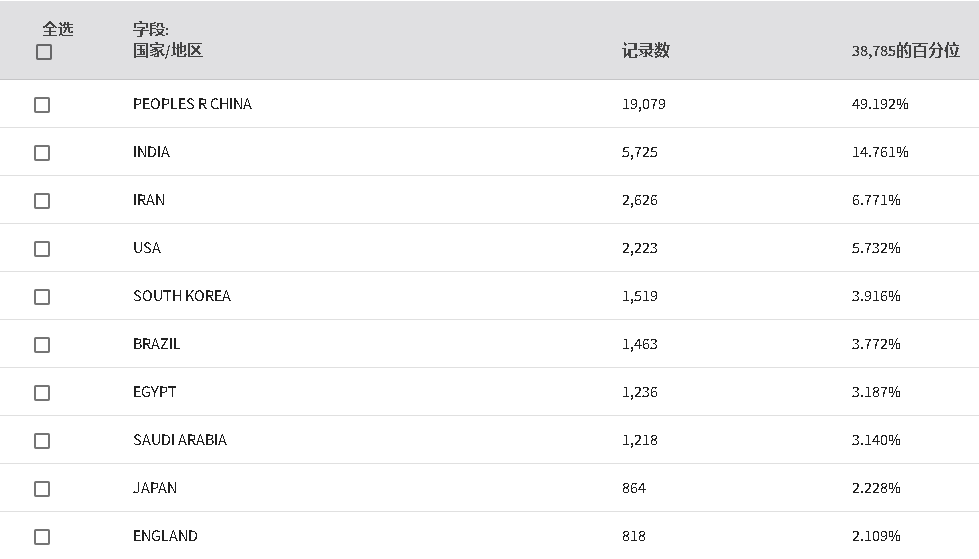
Task: Click the 38,785的百分位 column header
Action: pyautogui.click(x=905, y=51)
